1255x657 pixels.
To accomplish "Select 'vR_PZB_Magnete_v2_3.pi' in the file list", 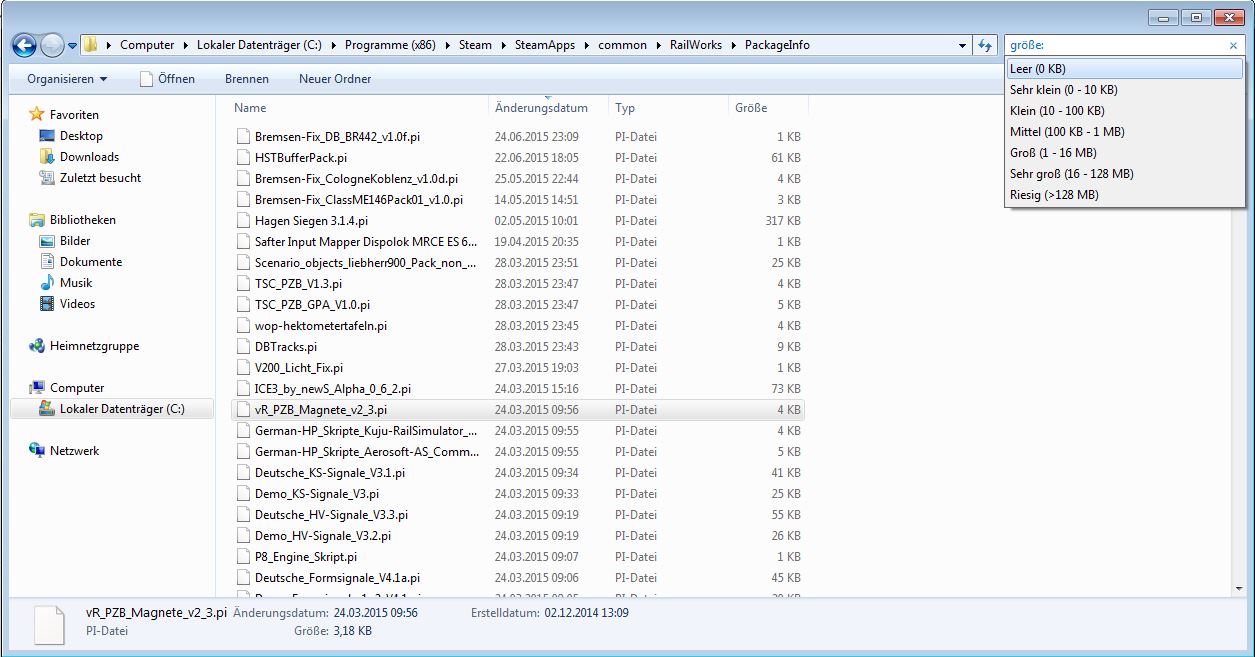I will [x=321, y=410].
